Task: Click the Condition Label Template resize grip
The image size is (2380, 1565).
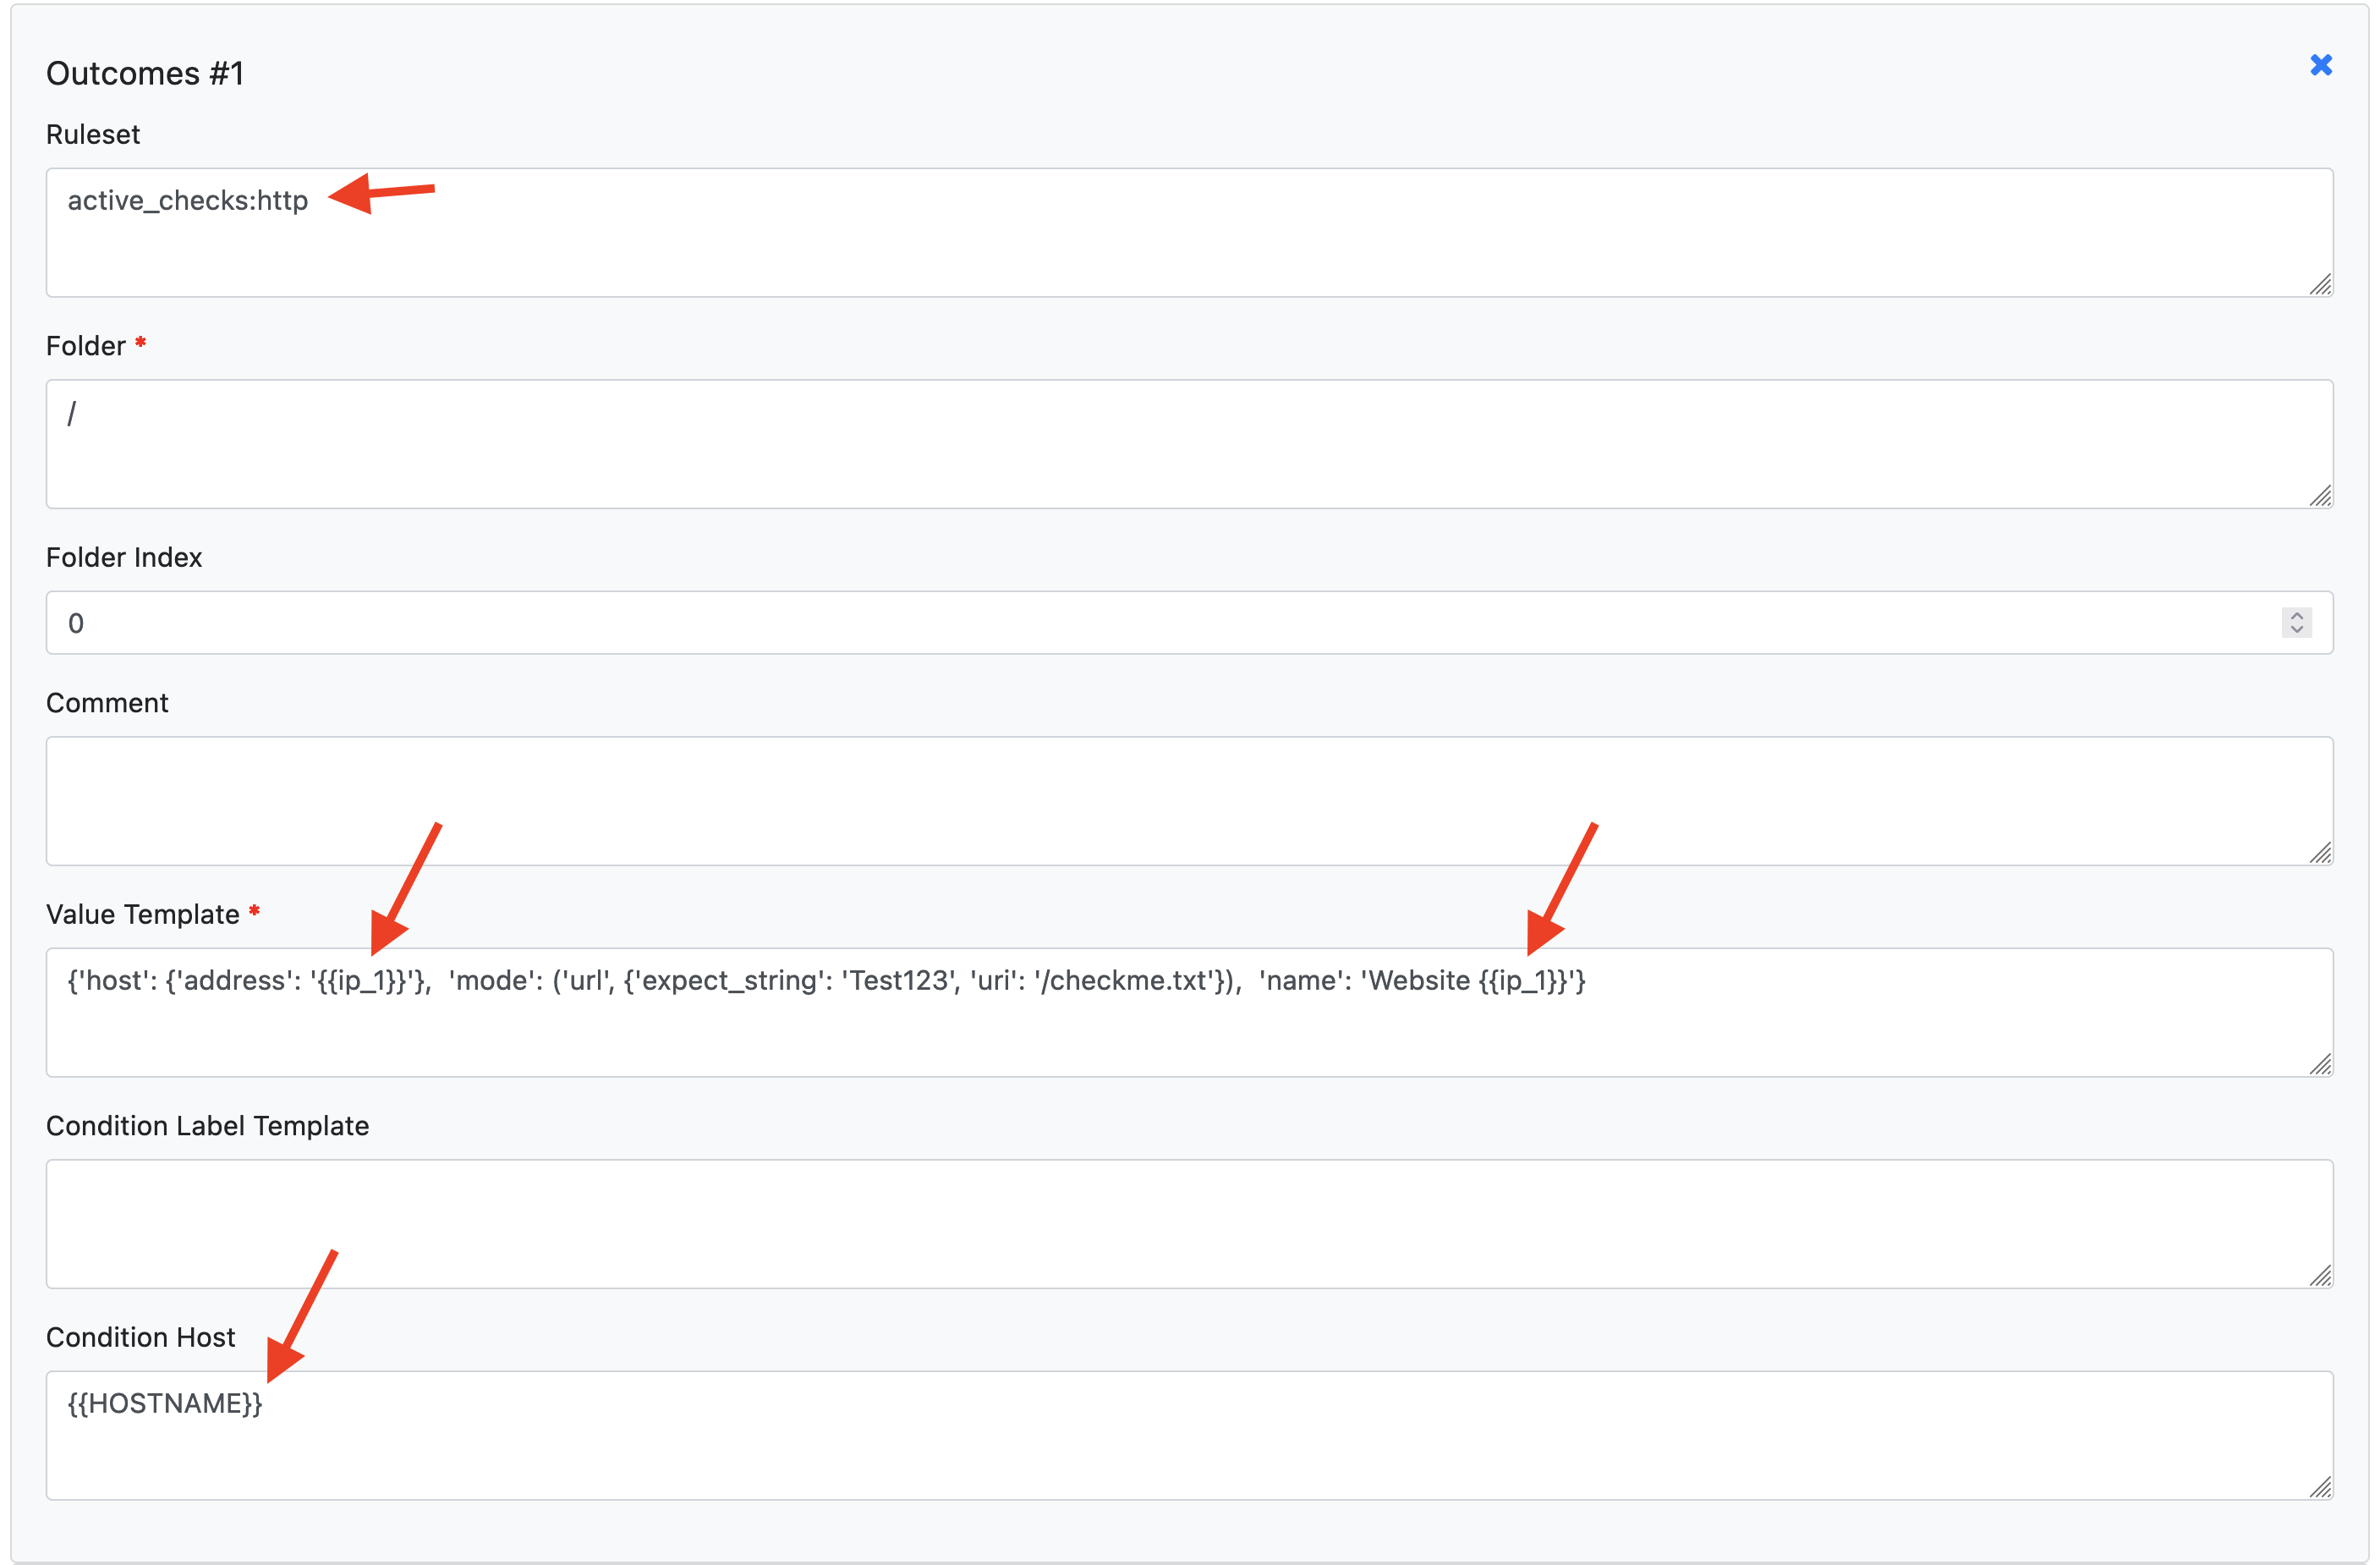Action: click(x=2320, y=1276)
